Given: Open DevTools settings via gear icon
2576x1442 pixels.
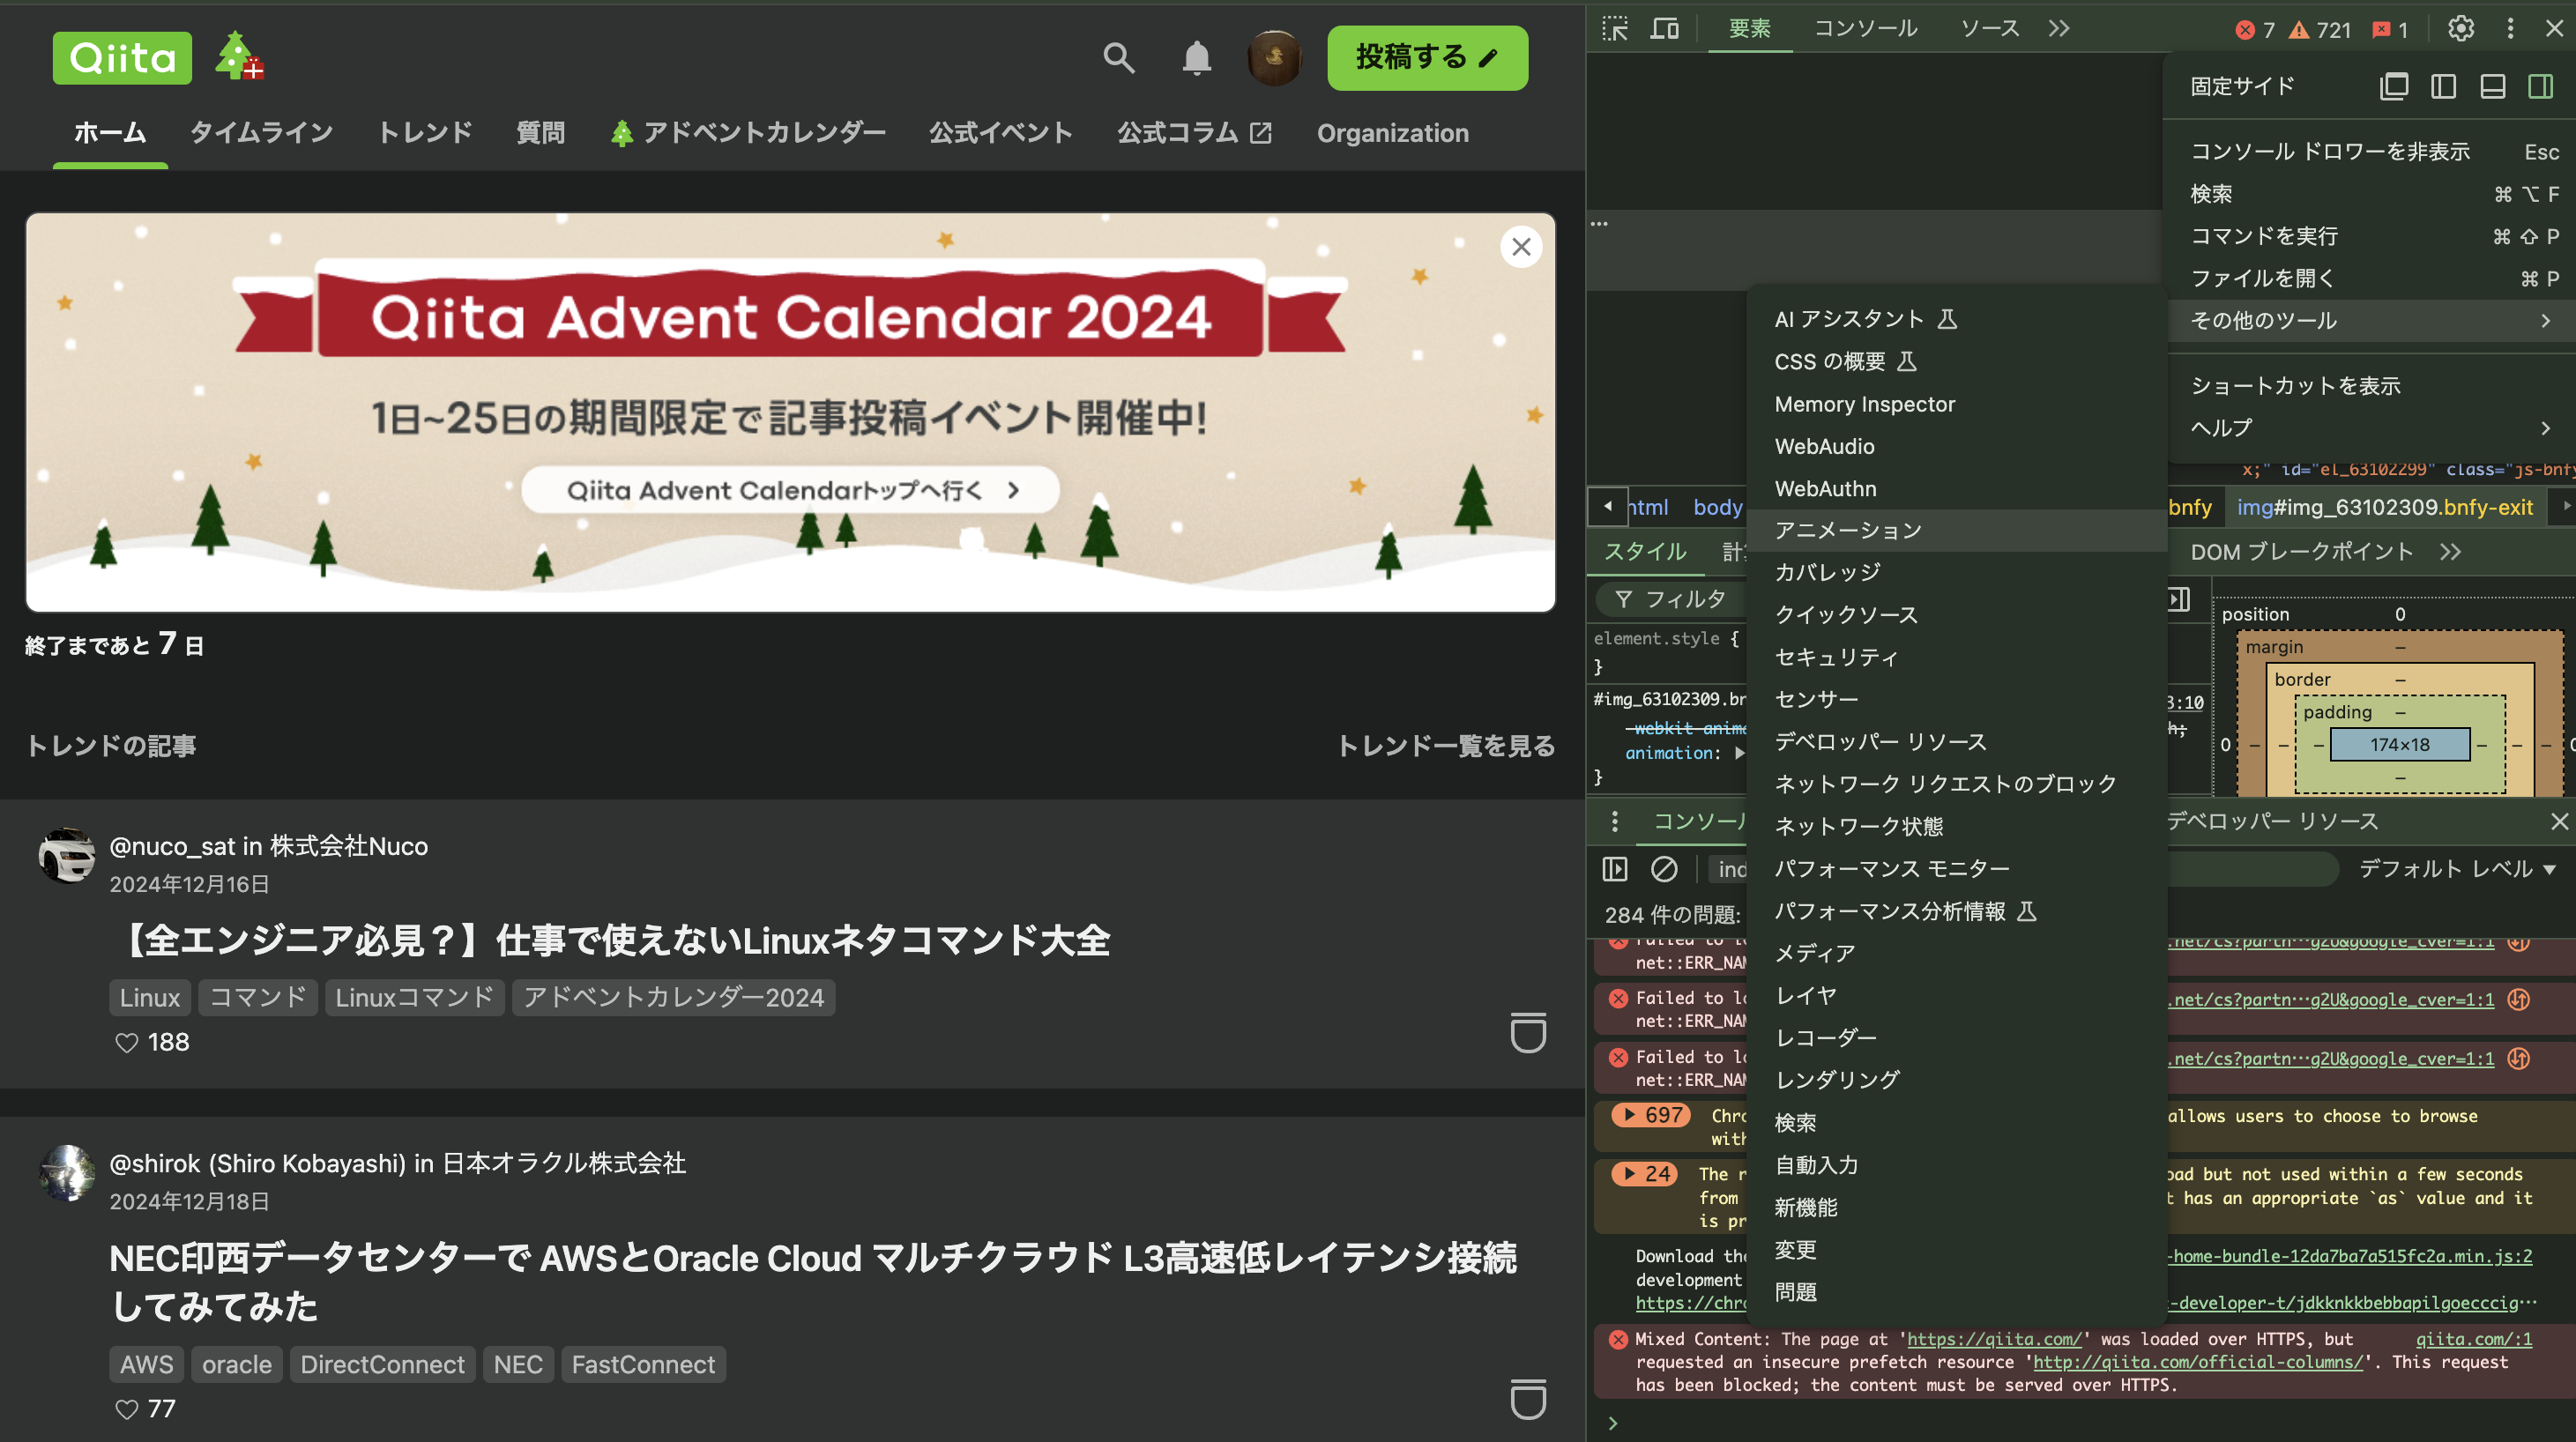Looking at the screenshot, I should [2460, 28].
